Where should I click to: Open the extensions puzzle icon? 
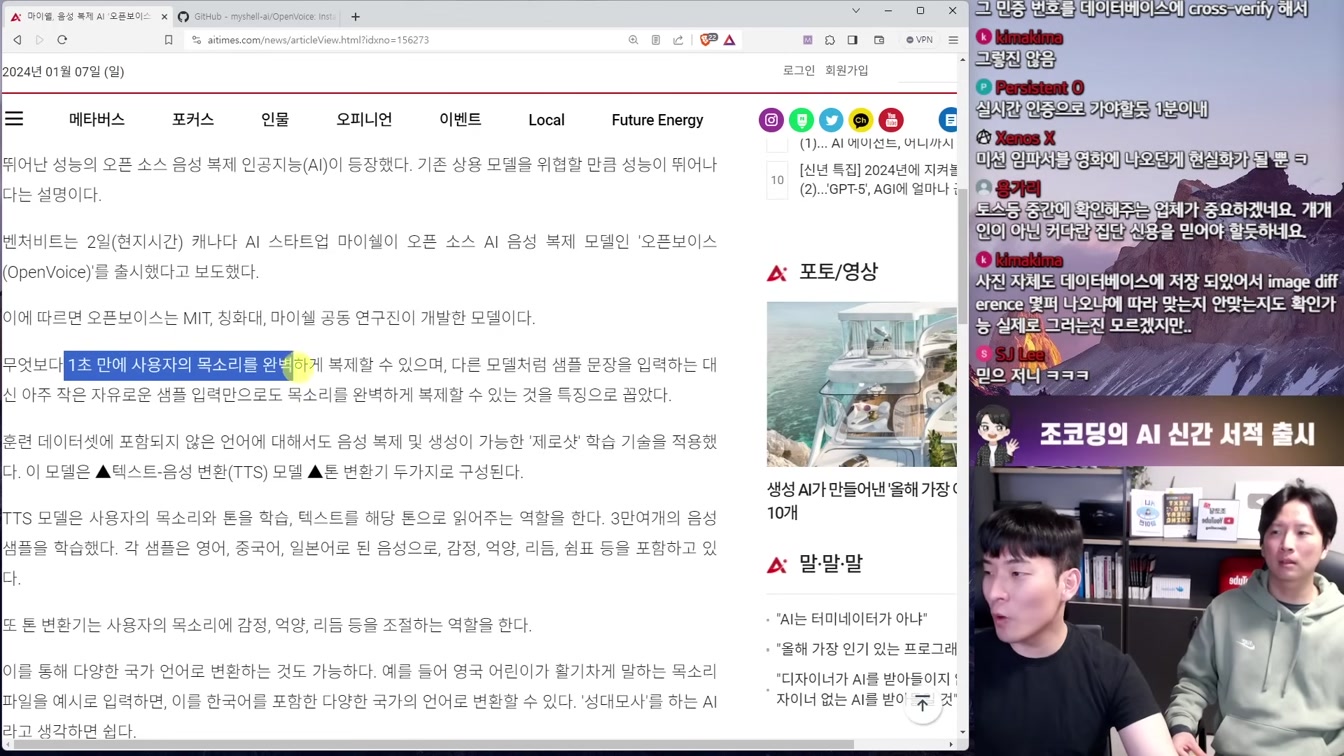(x=830, y=40)
